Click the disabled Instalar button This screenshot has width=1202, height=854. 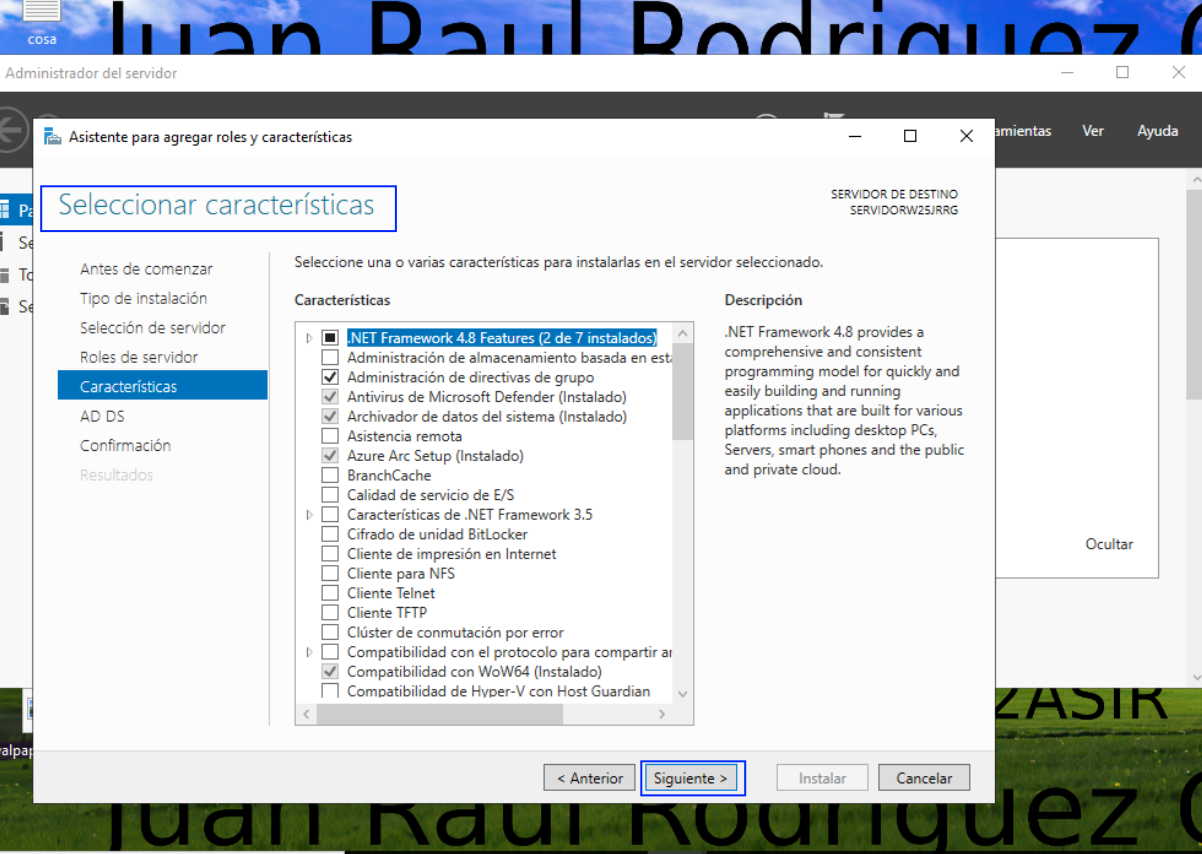tap(822, 778)
